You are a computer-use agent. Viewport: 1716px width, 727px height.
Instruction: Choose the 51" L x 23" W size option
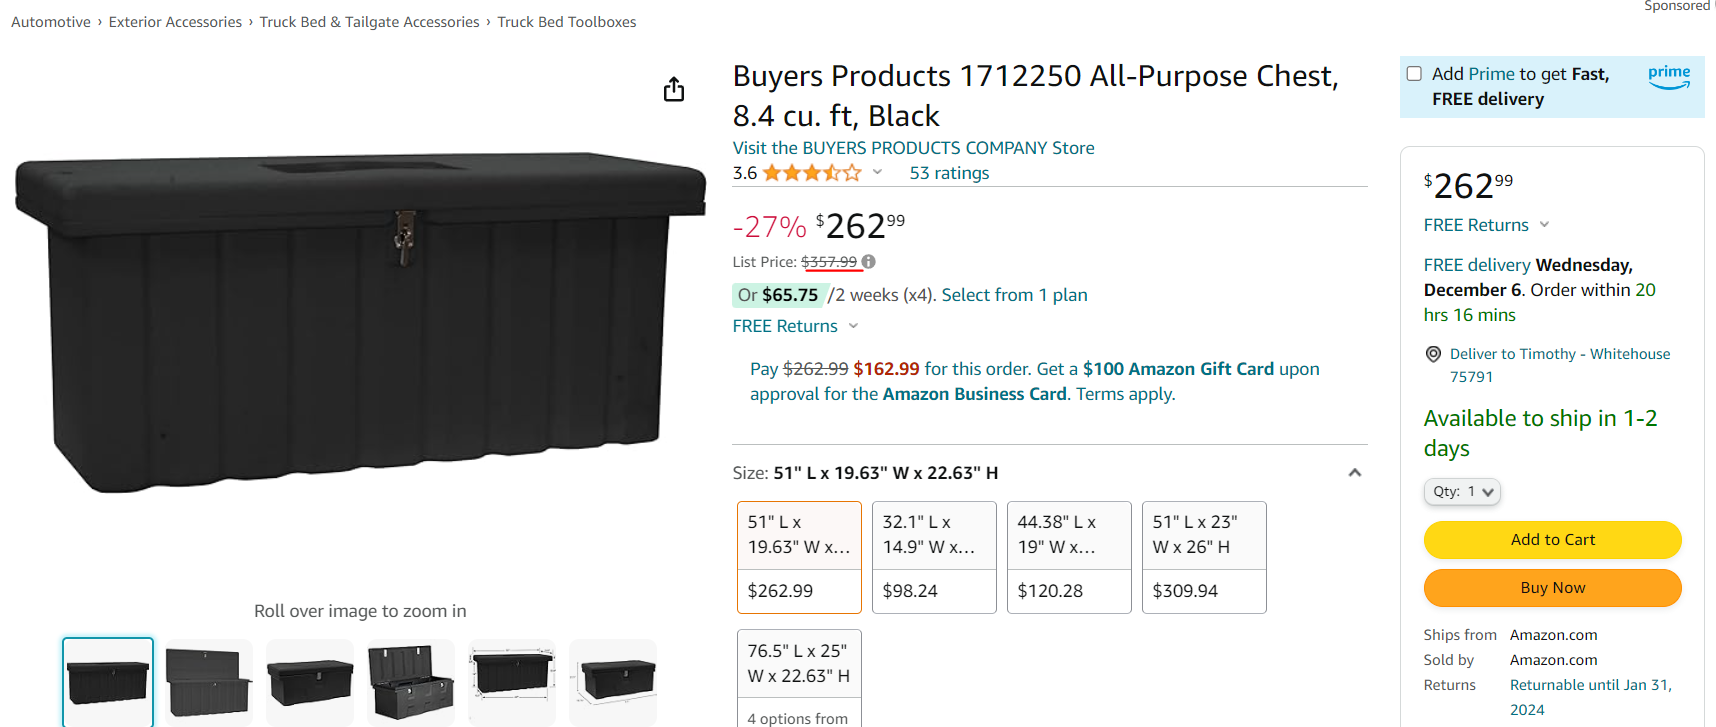1204,557
